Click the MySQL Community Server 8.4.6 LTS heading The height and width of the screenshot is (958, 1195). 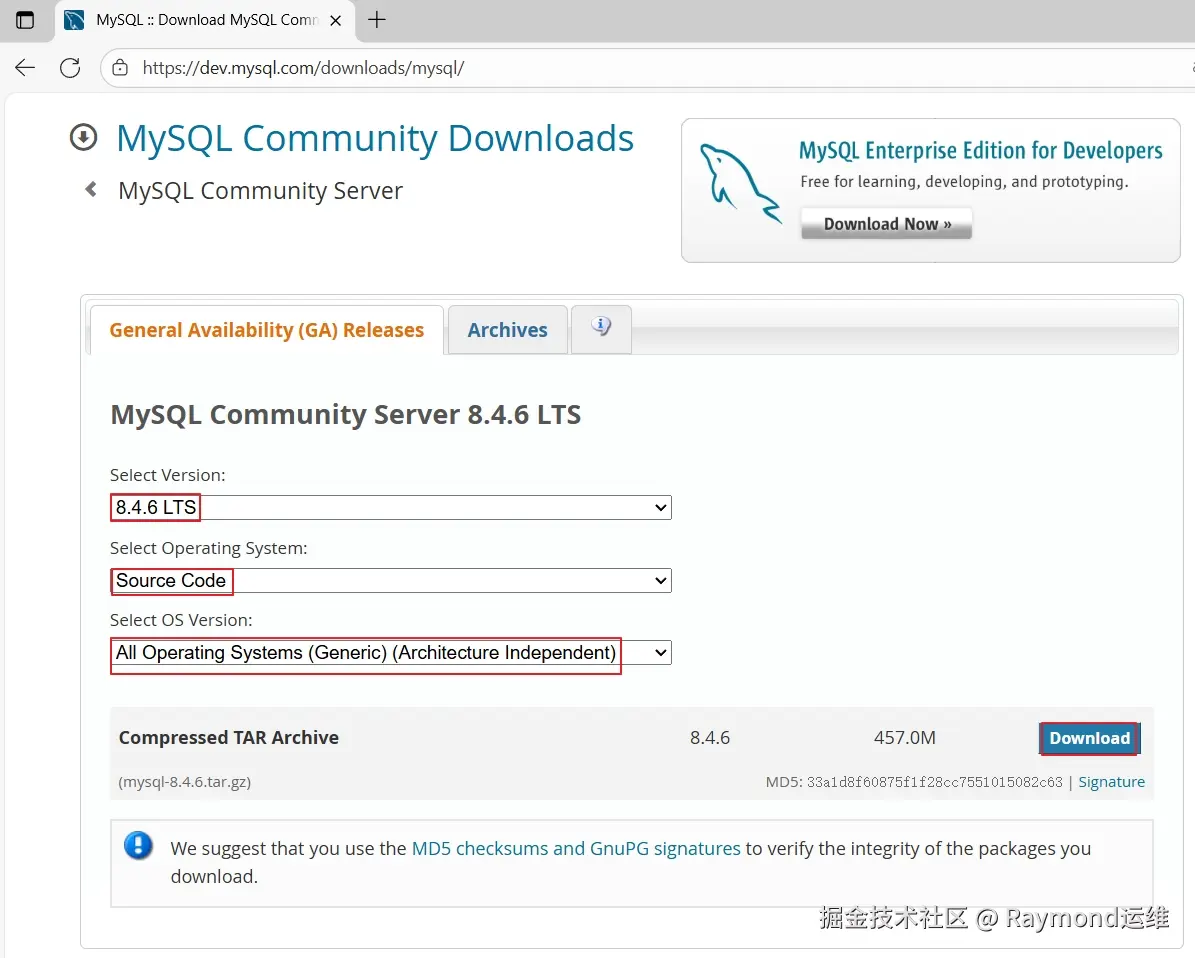click(x=345, y=415)
